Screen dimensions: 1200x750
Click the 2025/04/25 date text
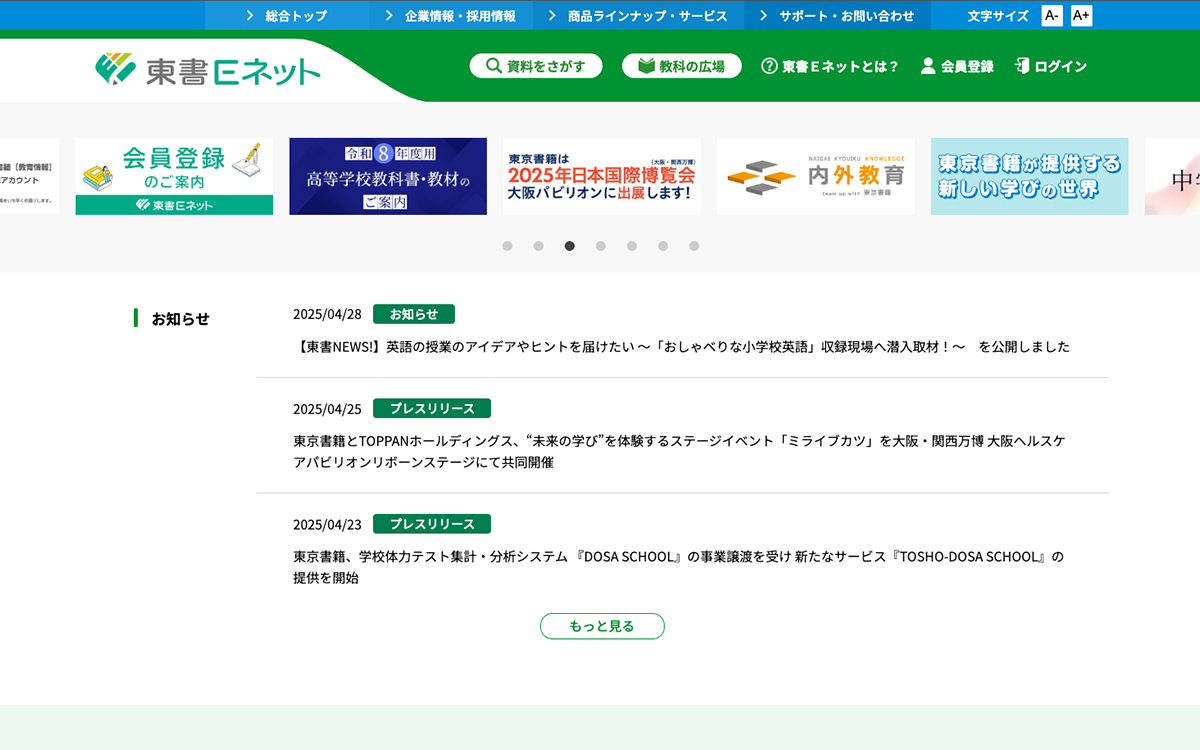click(x=327, y=409)
